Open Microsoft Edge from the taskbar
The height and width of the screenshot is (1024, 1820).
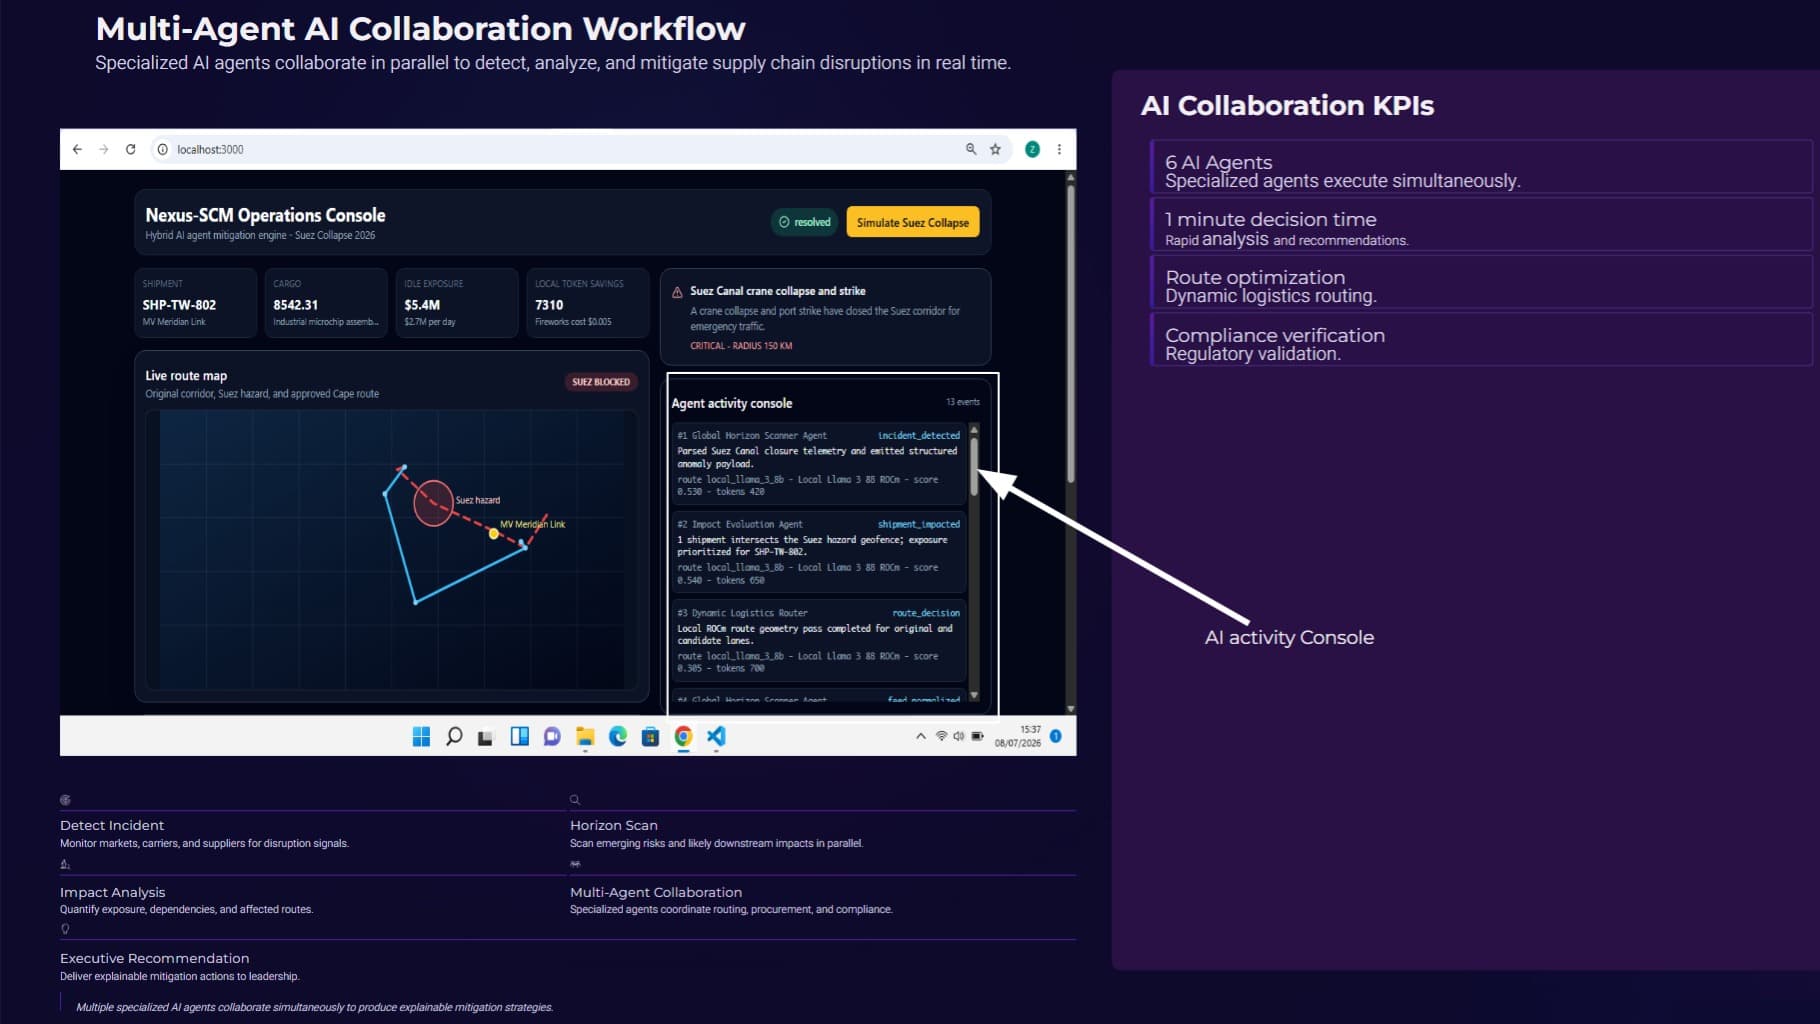click(x=618, y=737)
